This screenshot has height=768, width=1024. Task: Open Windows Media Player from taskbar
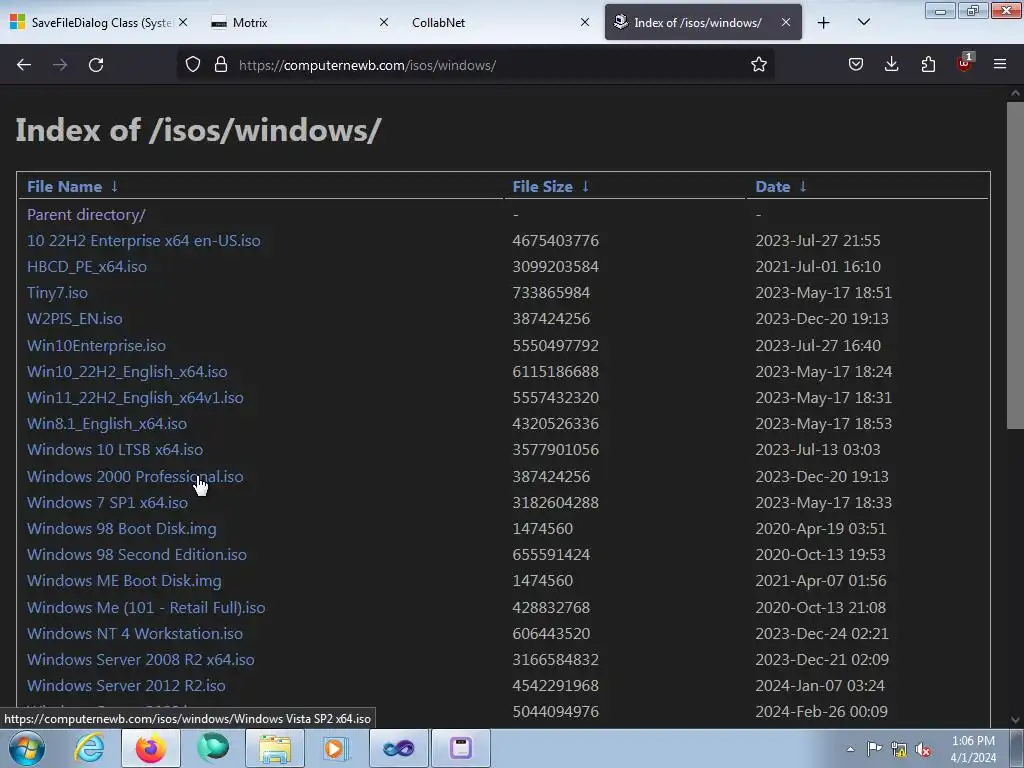pos(337,748)
